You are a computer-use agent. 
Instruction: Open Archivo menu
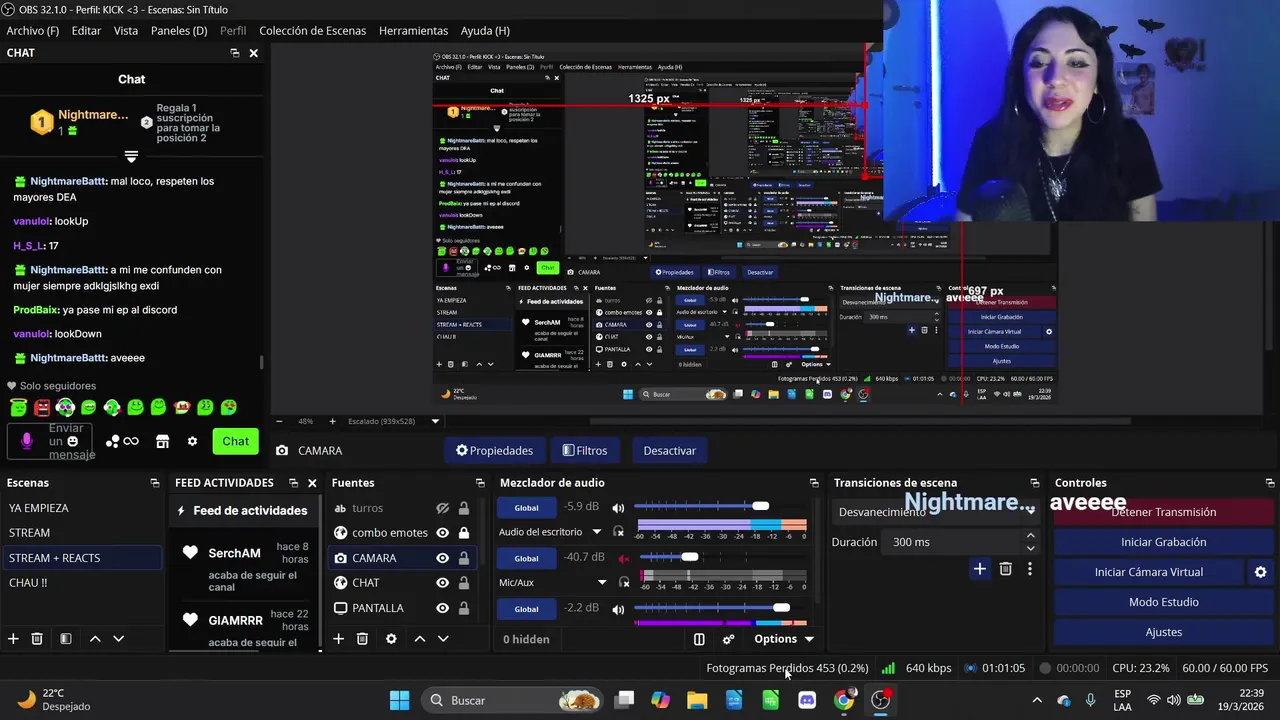[x=31, y=31]
